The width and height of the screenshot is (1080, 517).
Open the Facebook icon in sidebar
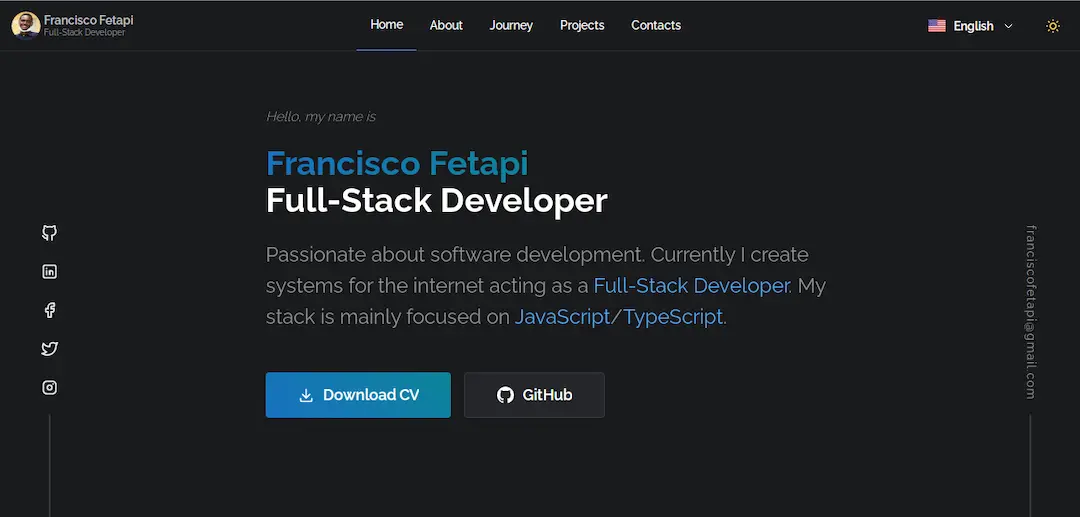[49, 310]
